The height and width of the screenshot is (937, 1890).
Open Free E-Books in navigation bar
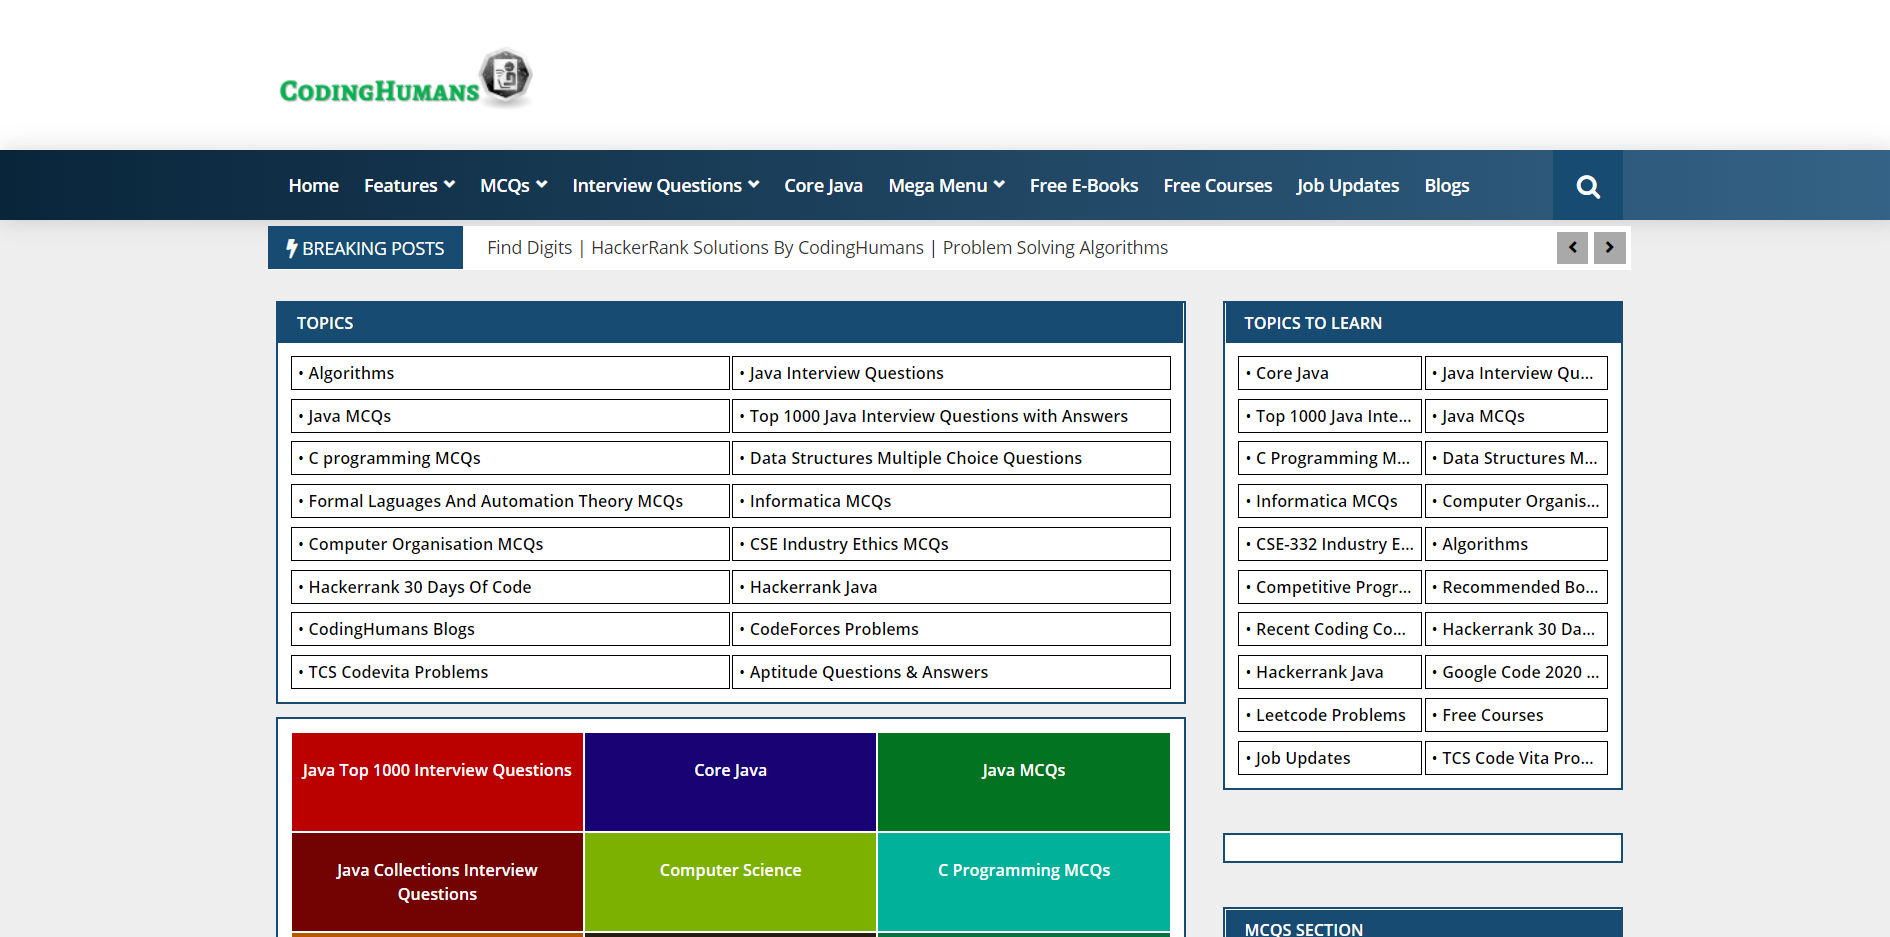[x=1083, y=186]
